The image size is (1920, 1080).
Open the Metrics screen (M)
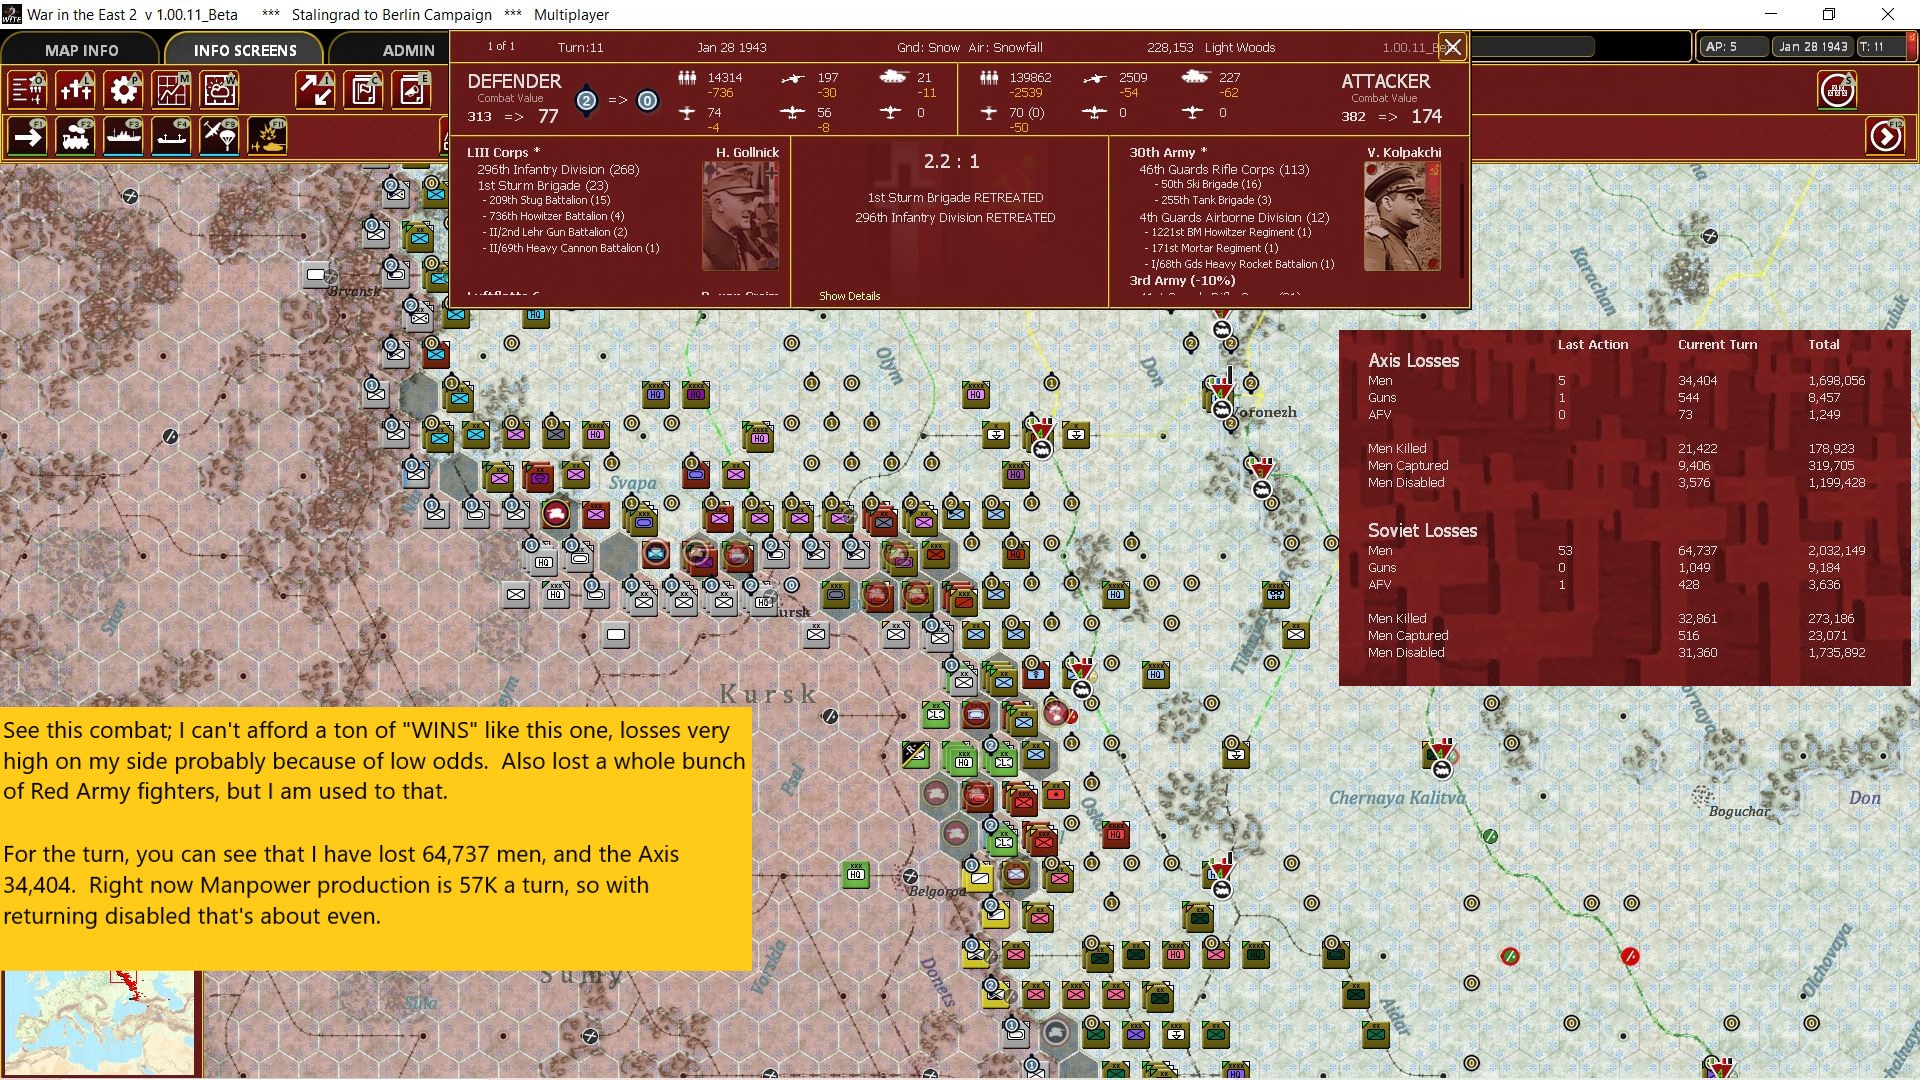[x=172, y=90]
